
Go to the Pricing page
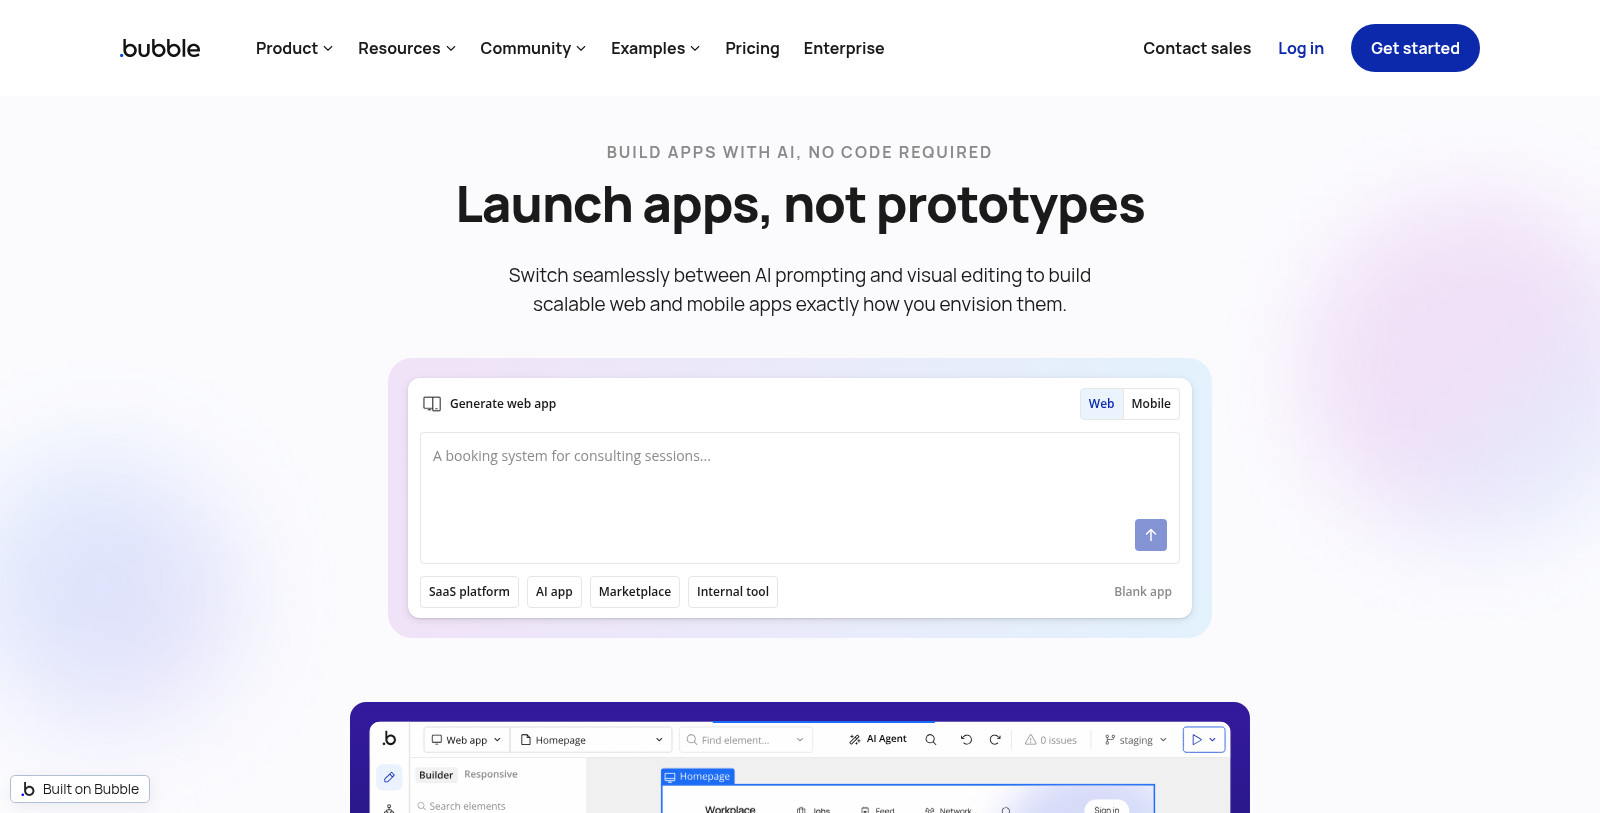point(752,48)
